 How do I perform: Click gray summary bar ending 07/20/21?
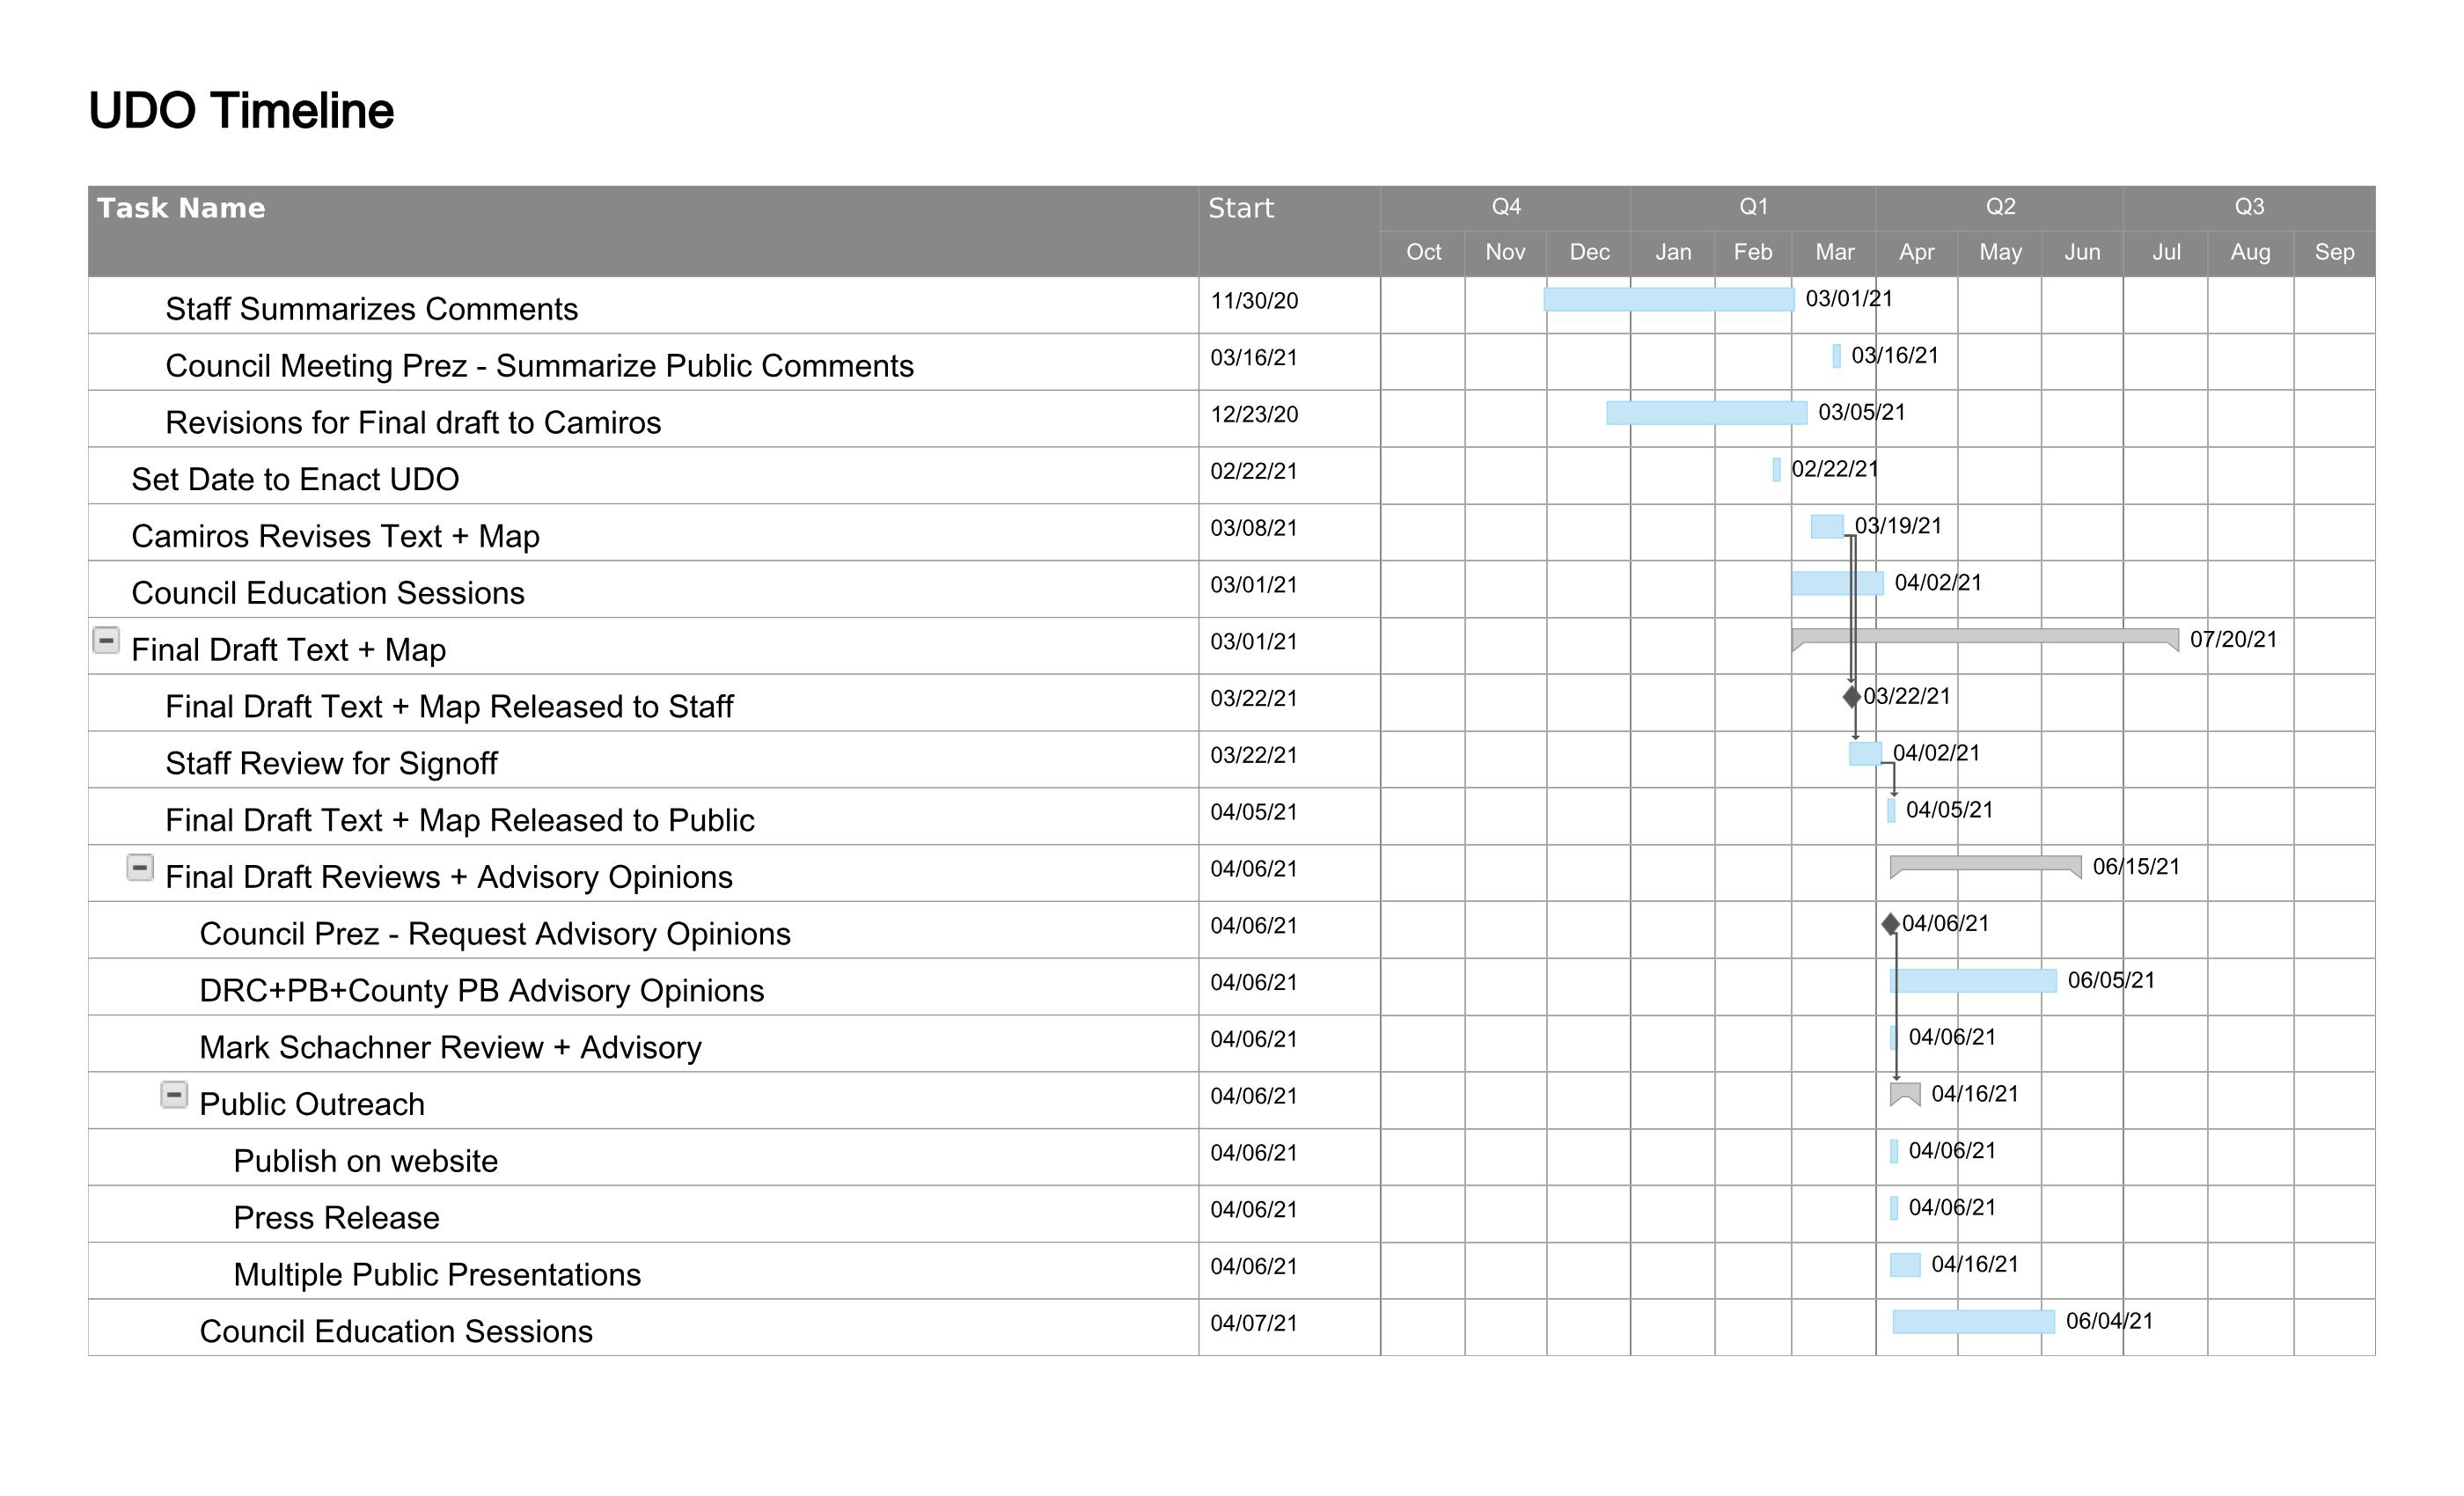[1984, 636]
